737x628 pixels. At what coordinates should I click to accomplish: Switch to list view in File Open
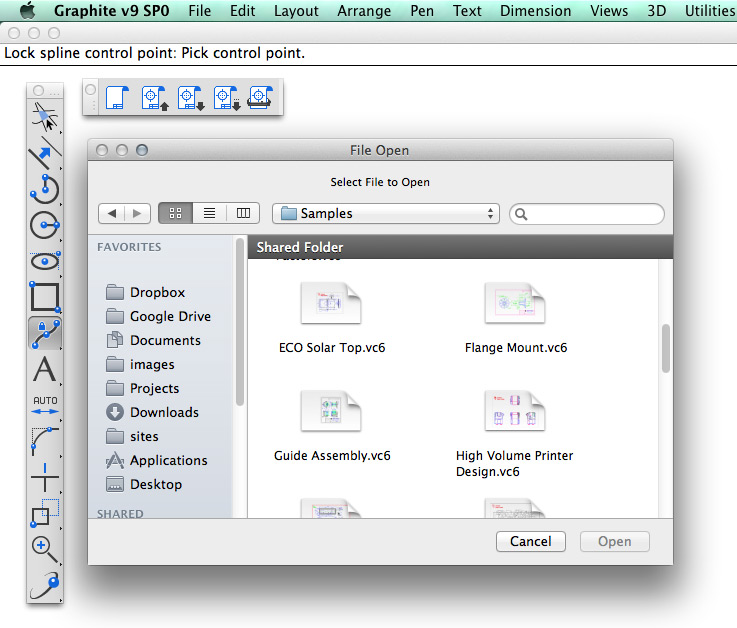pos(209,213)
